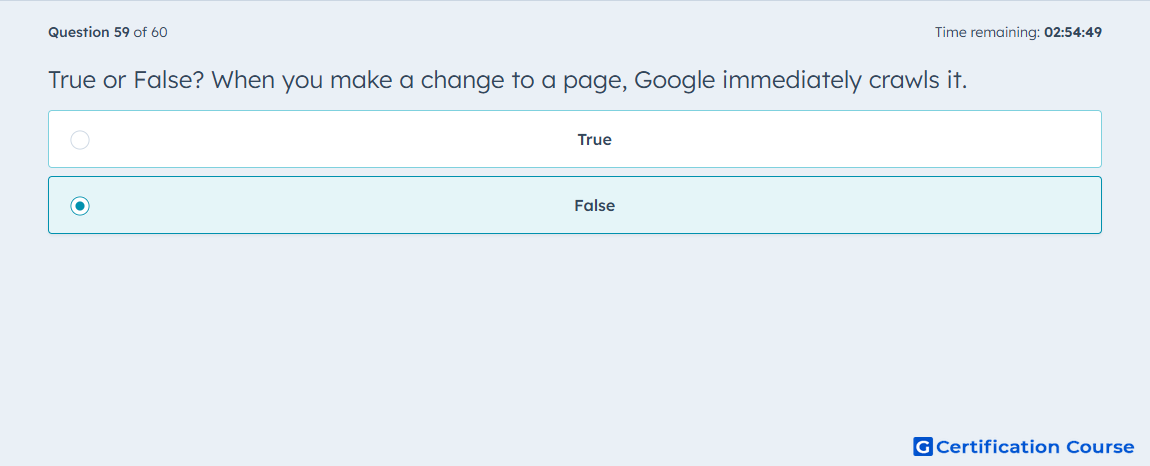Choose the white True answer card
Screen dimensions: 1150x466
[575, 139]
